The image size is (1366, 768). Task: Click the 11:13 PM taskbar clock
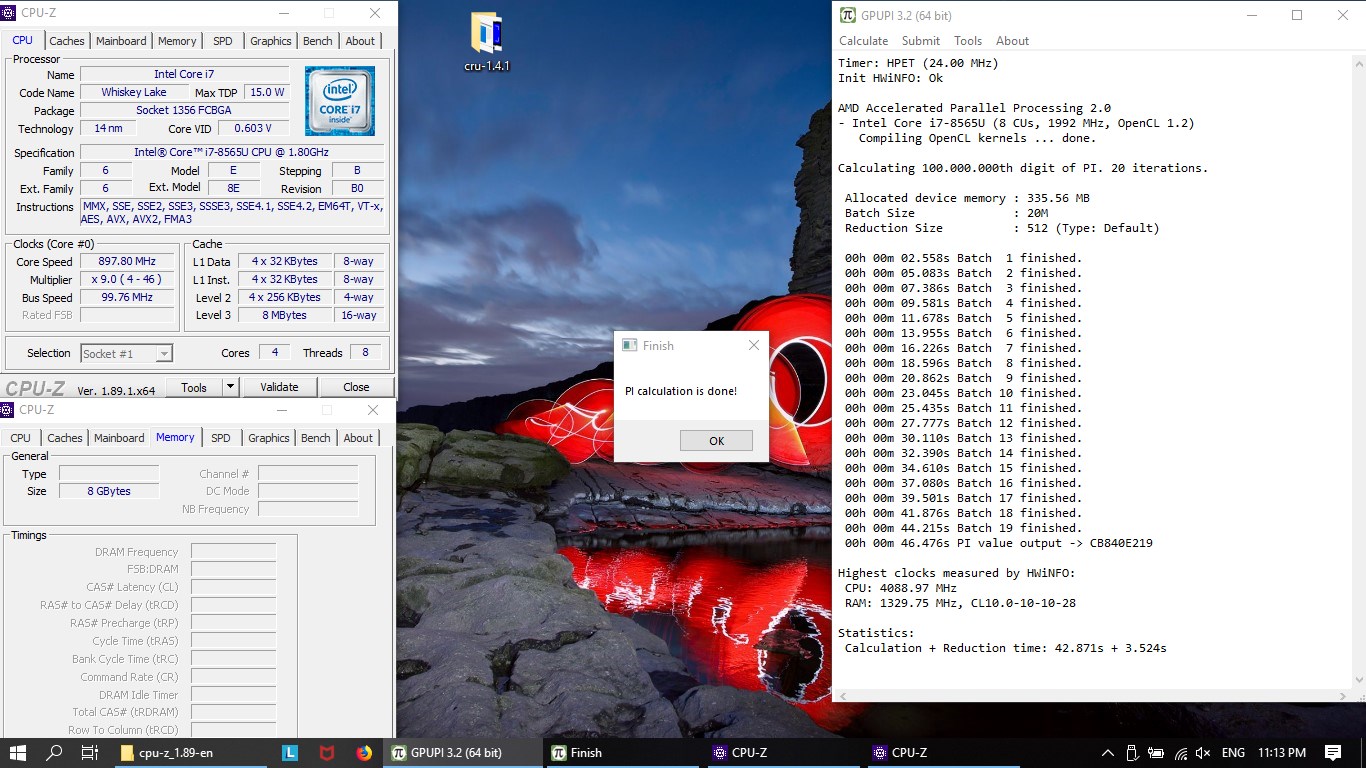click(1282, 753)
